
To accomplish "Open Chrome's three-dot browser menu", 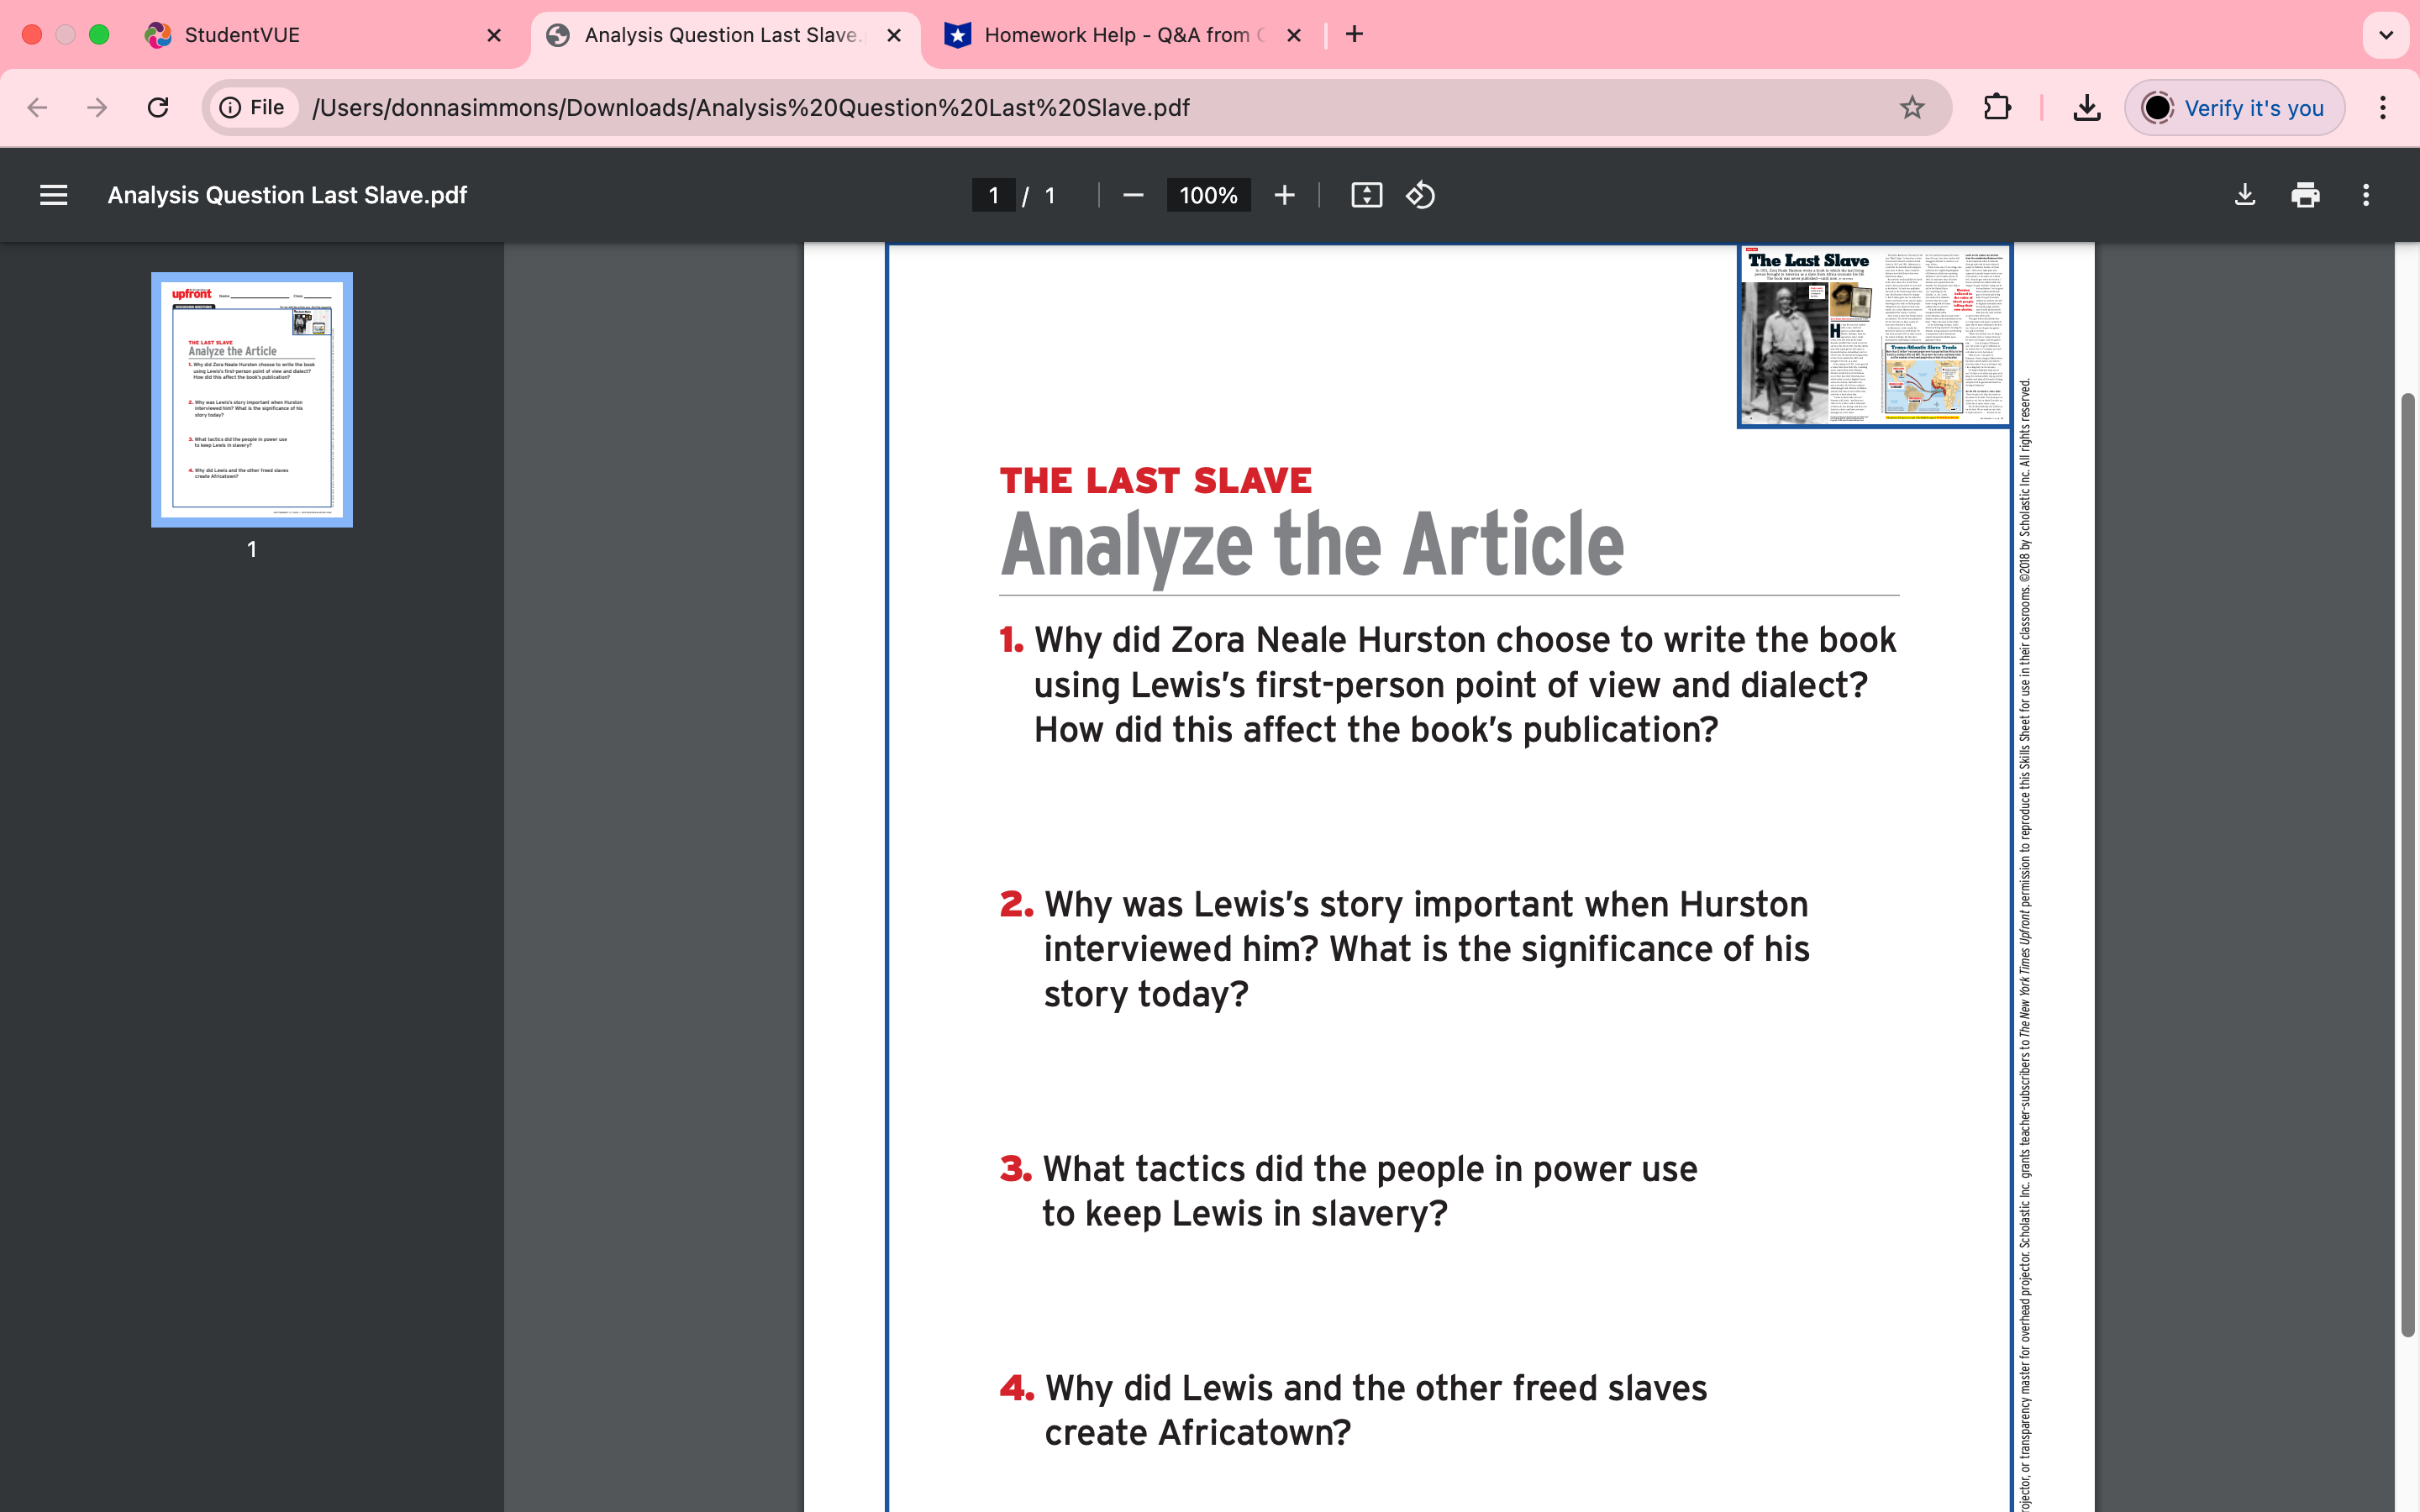I will pyautogui.click(x=2383, y=107).
